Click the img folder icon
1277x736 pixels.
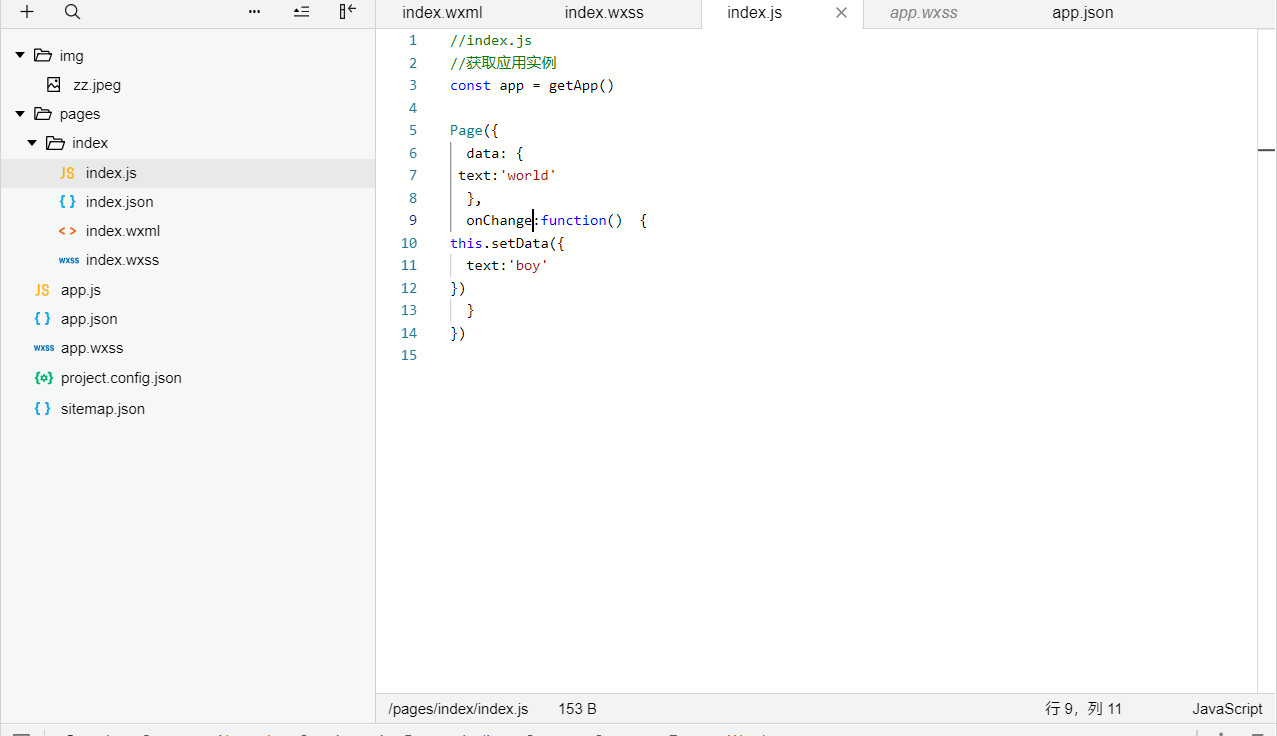42,55
